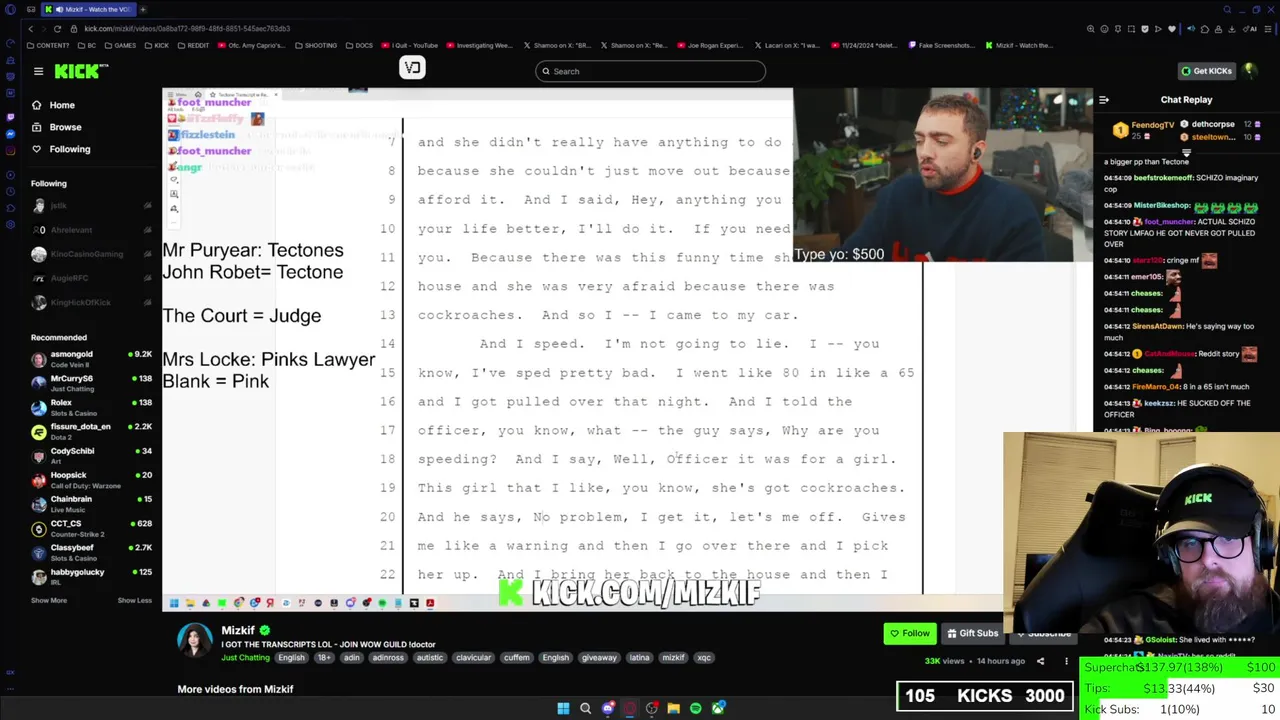Share the video via share icon
1280x720 pixels.
[x=1040, y=661]
